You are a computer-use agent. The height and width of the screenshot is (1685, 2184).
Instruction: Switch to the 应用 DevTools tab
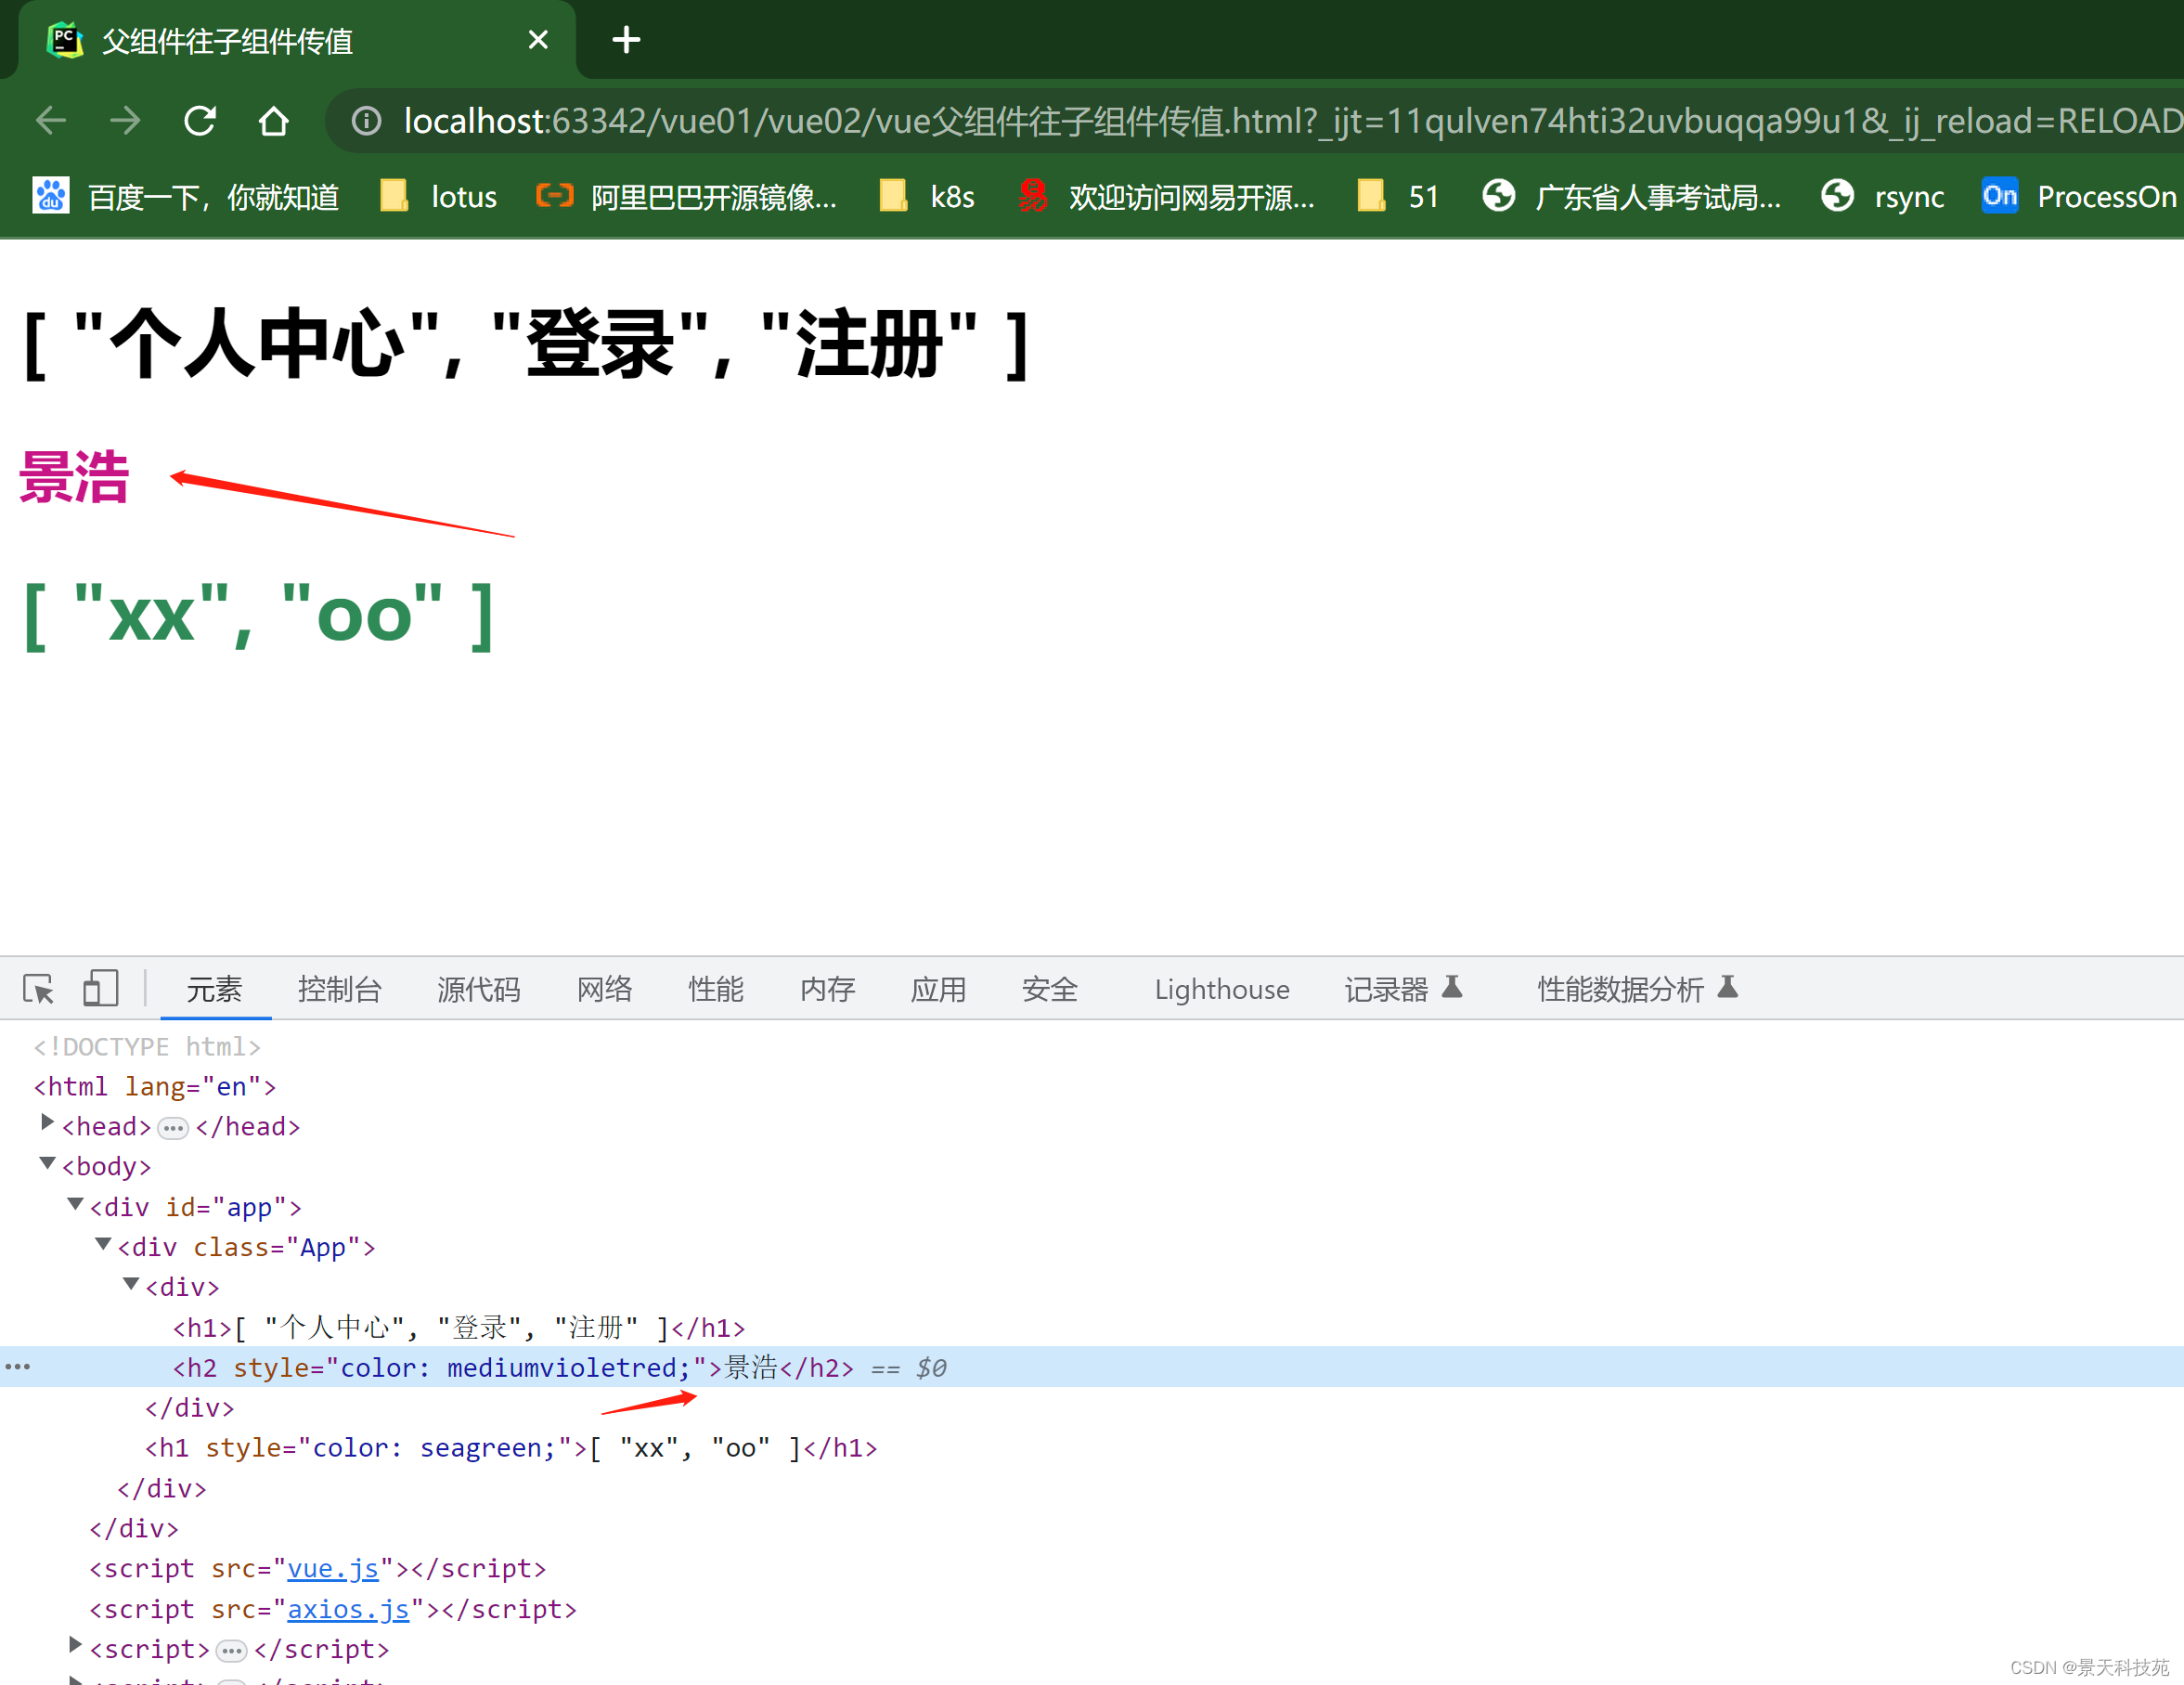point(938,989)
